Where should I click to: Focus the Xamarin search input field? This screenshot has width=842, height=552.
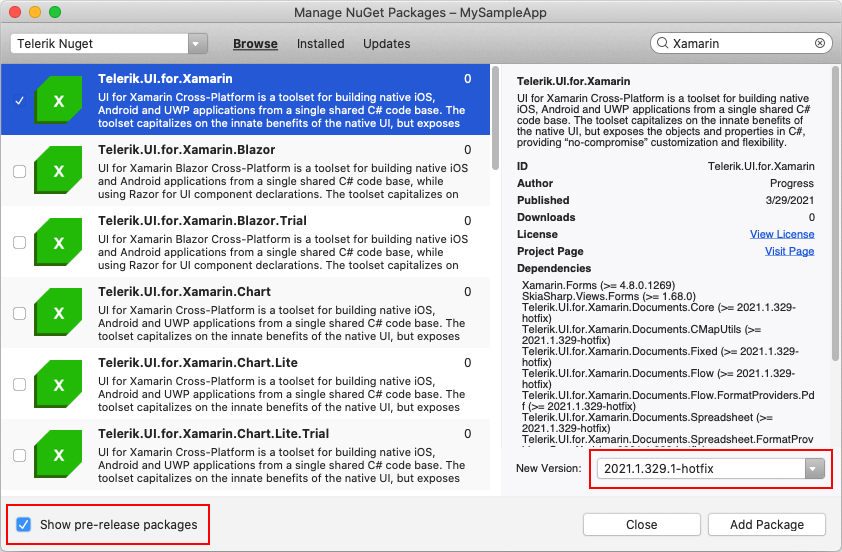(x=741, y=43)
